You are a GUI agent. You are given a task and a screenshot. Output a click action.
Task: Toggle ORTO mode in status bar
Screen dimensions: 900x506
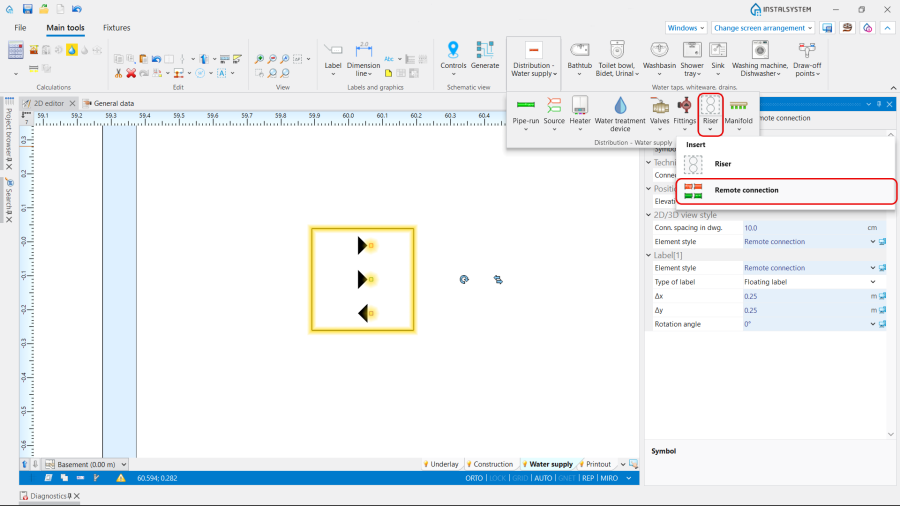[474, 478]
